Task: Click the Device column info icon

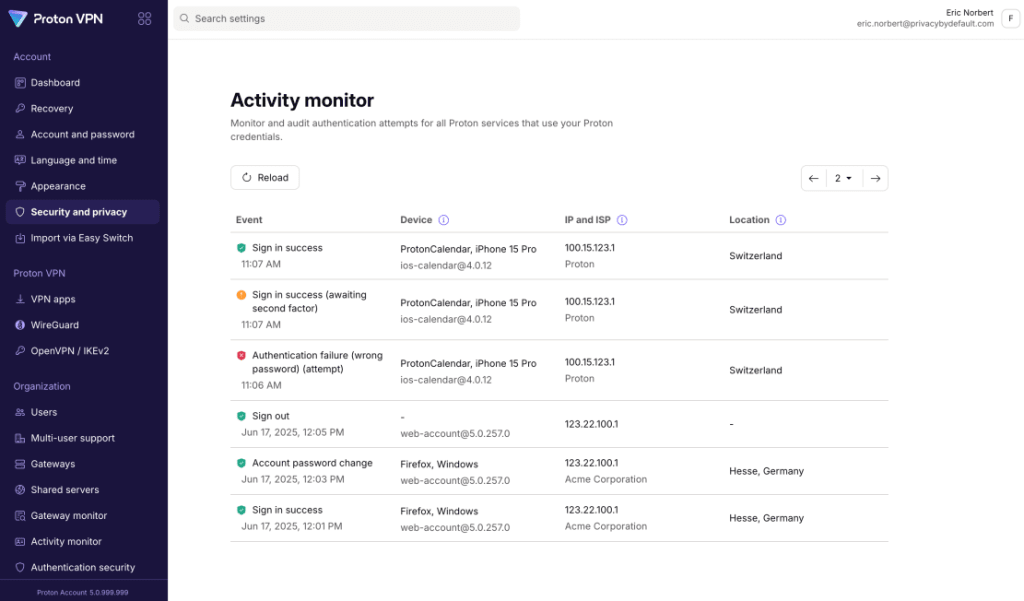Action: (x=444, y=220)
